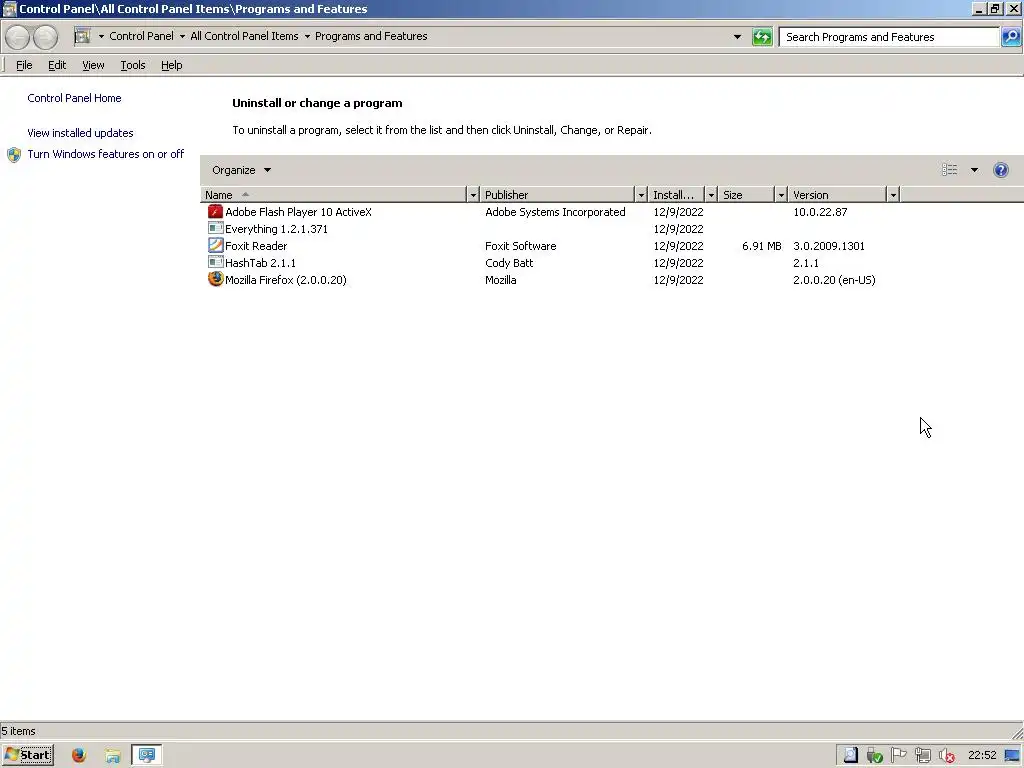Click View installed updates link
Viewport: 1024px width, 768px height.
click(80, 133)
